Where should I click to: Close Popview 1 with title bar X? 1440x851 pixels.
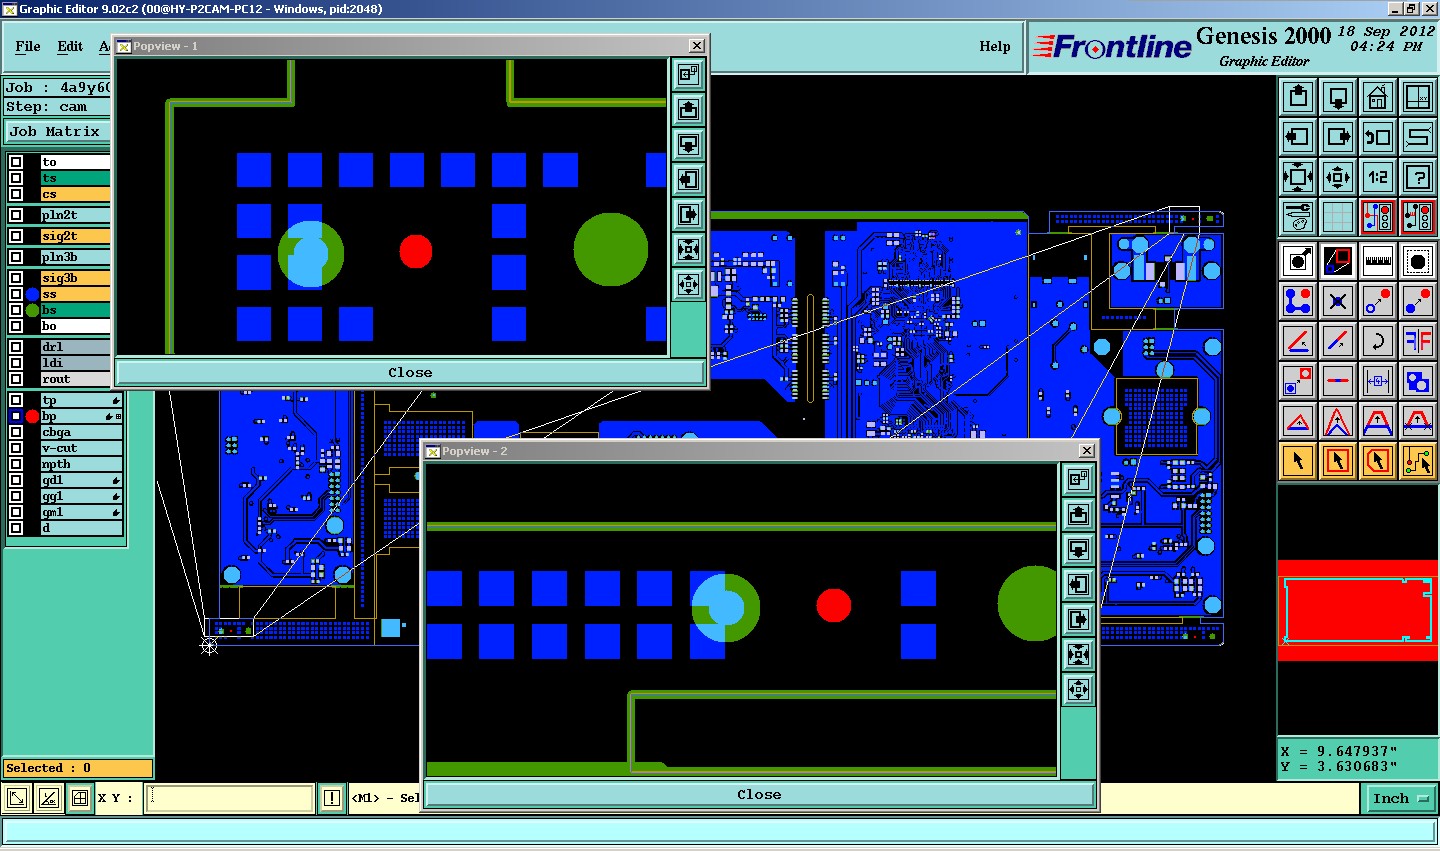click(x=697, y=46)
